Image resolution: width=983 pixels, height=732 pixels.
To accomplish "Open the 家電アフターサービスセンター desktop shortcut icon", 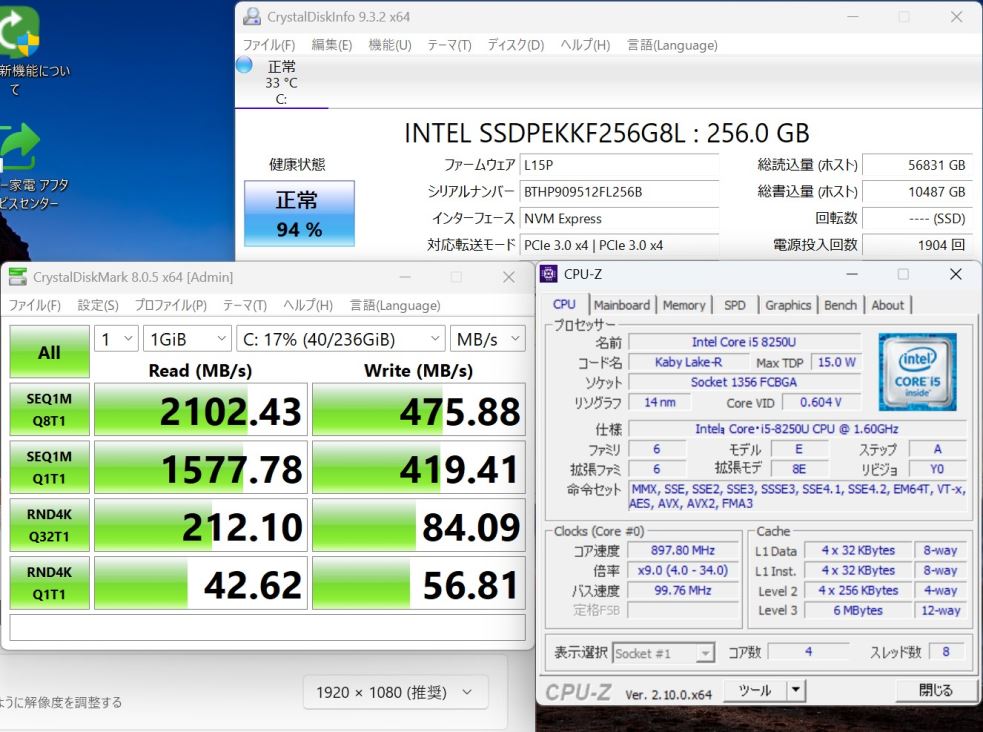I will click(20, 148).
